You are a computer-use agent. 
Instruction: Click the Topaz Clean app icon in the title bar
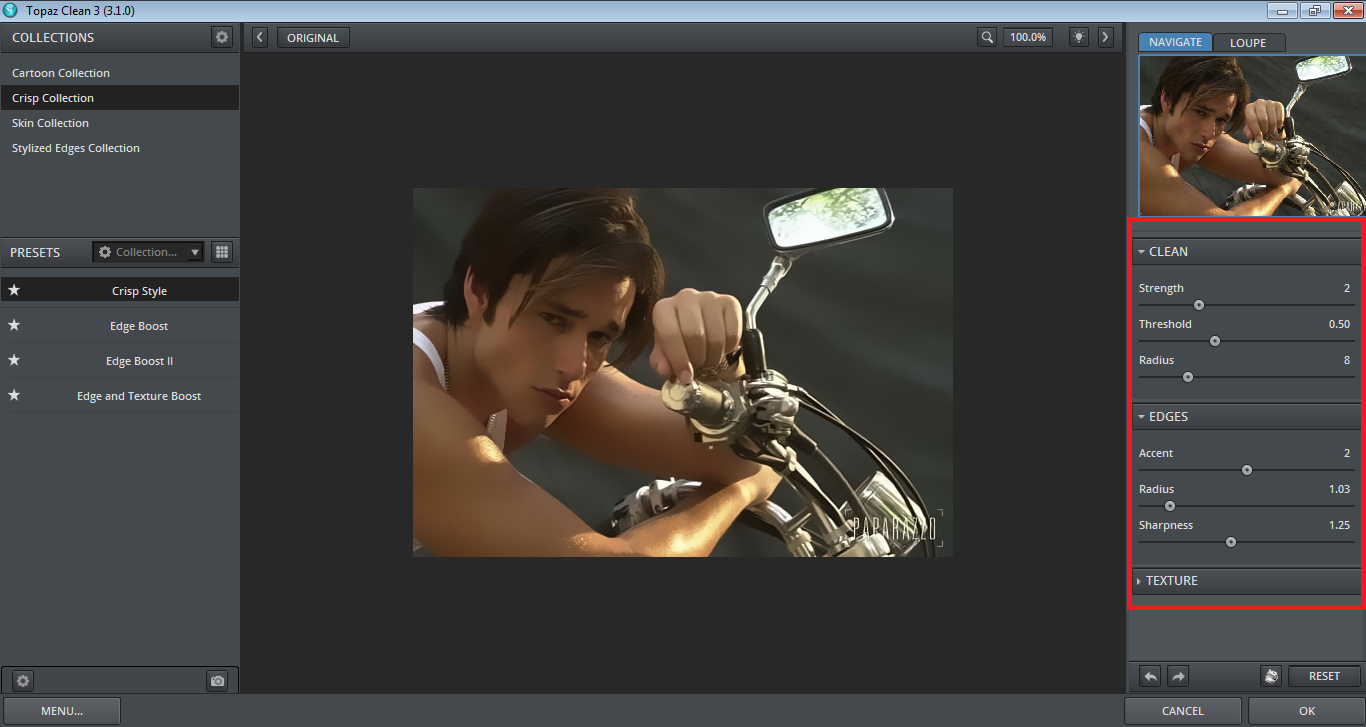point(10,11)
